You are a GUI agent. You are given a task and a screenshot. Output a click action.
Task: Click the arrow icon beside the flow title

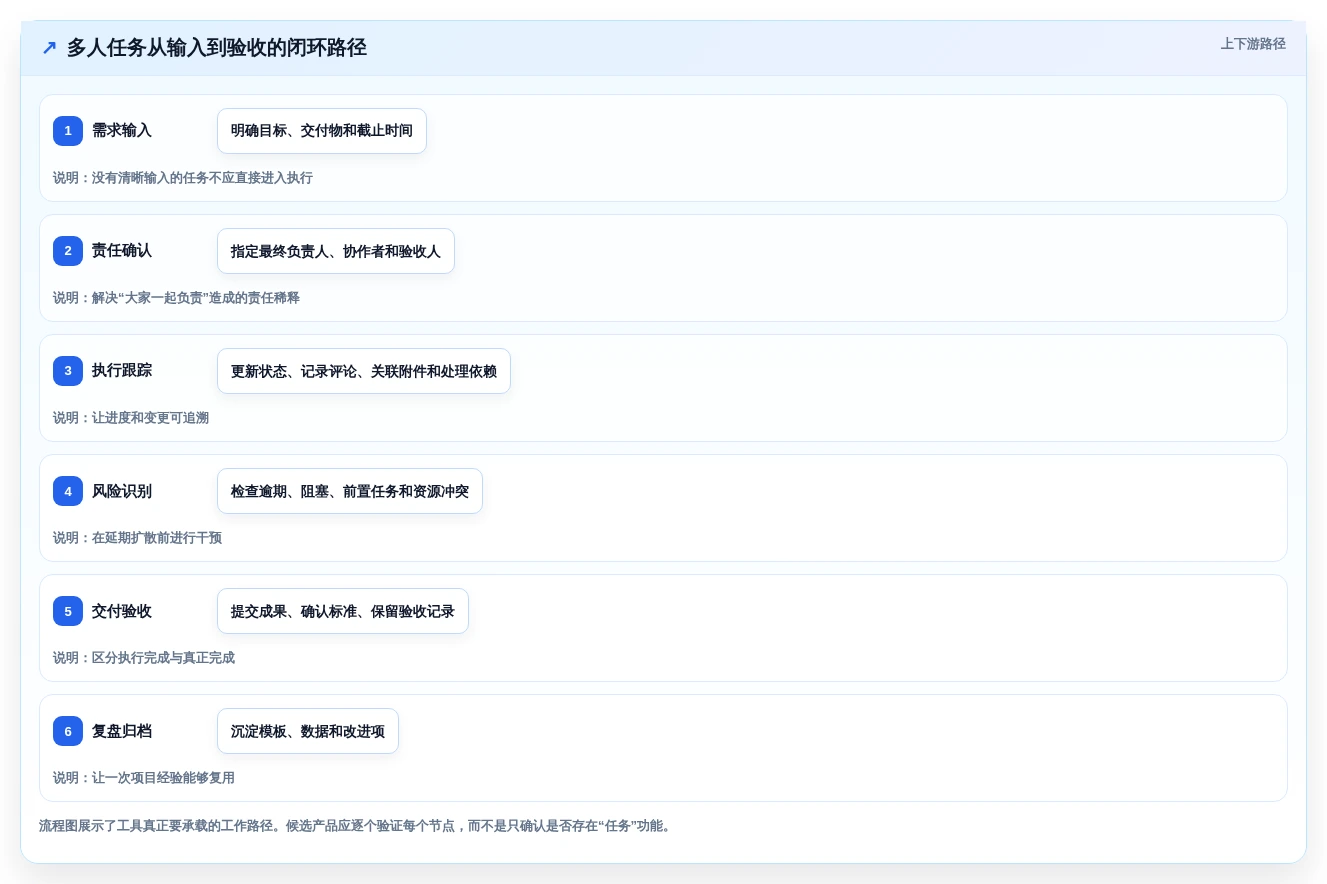(49, 48)
